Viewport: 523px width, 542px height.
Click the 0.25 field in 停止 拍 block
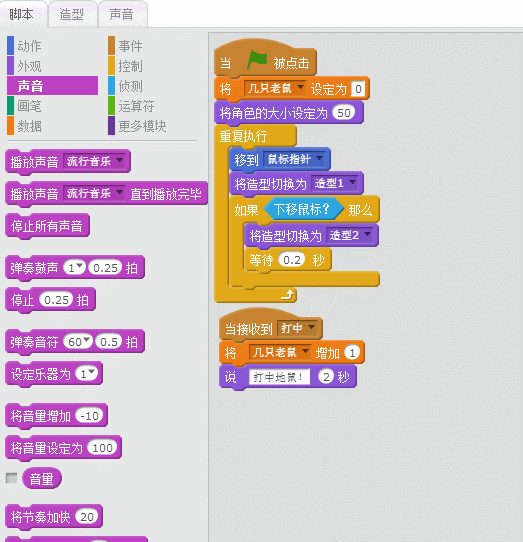tap(56, 300)
